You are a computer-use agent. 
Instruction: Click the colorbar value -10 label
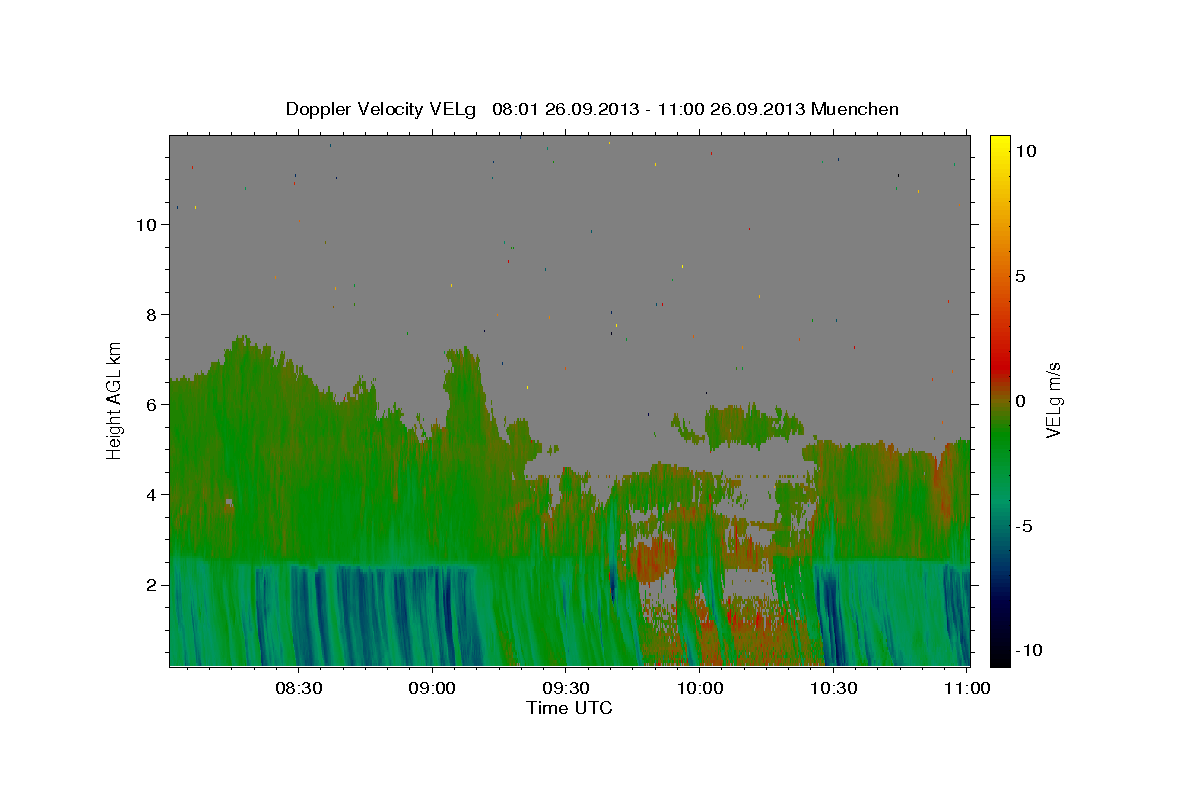pyautogui.click(x=1027, y=650)
